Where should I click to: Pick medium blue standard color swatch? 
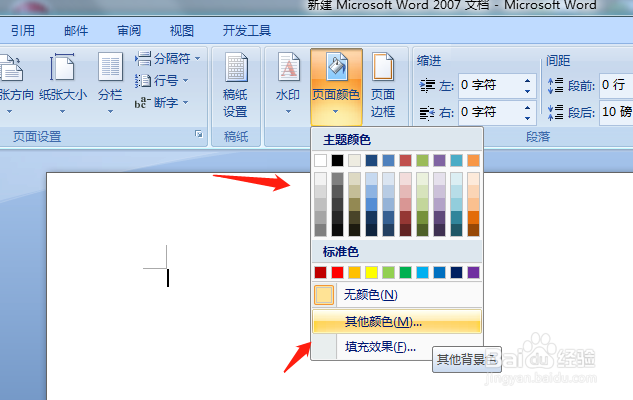[x=439, y=272]
